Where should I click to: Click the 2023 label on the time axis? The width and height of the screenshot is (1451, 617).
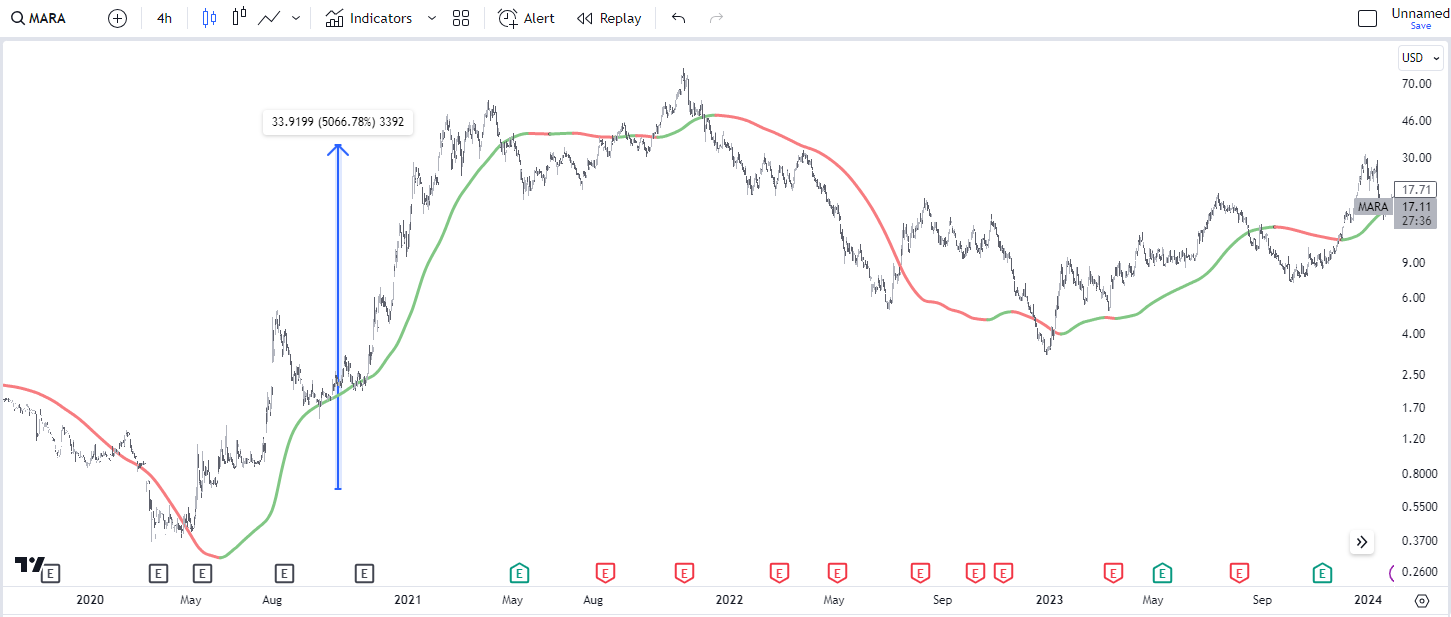point(1049,600)
